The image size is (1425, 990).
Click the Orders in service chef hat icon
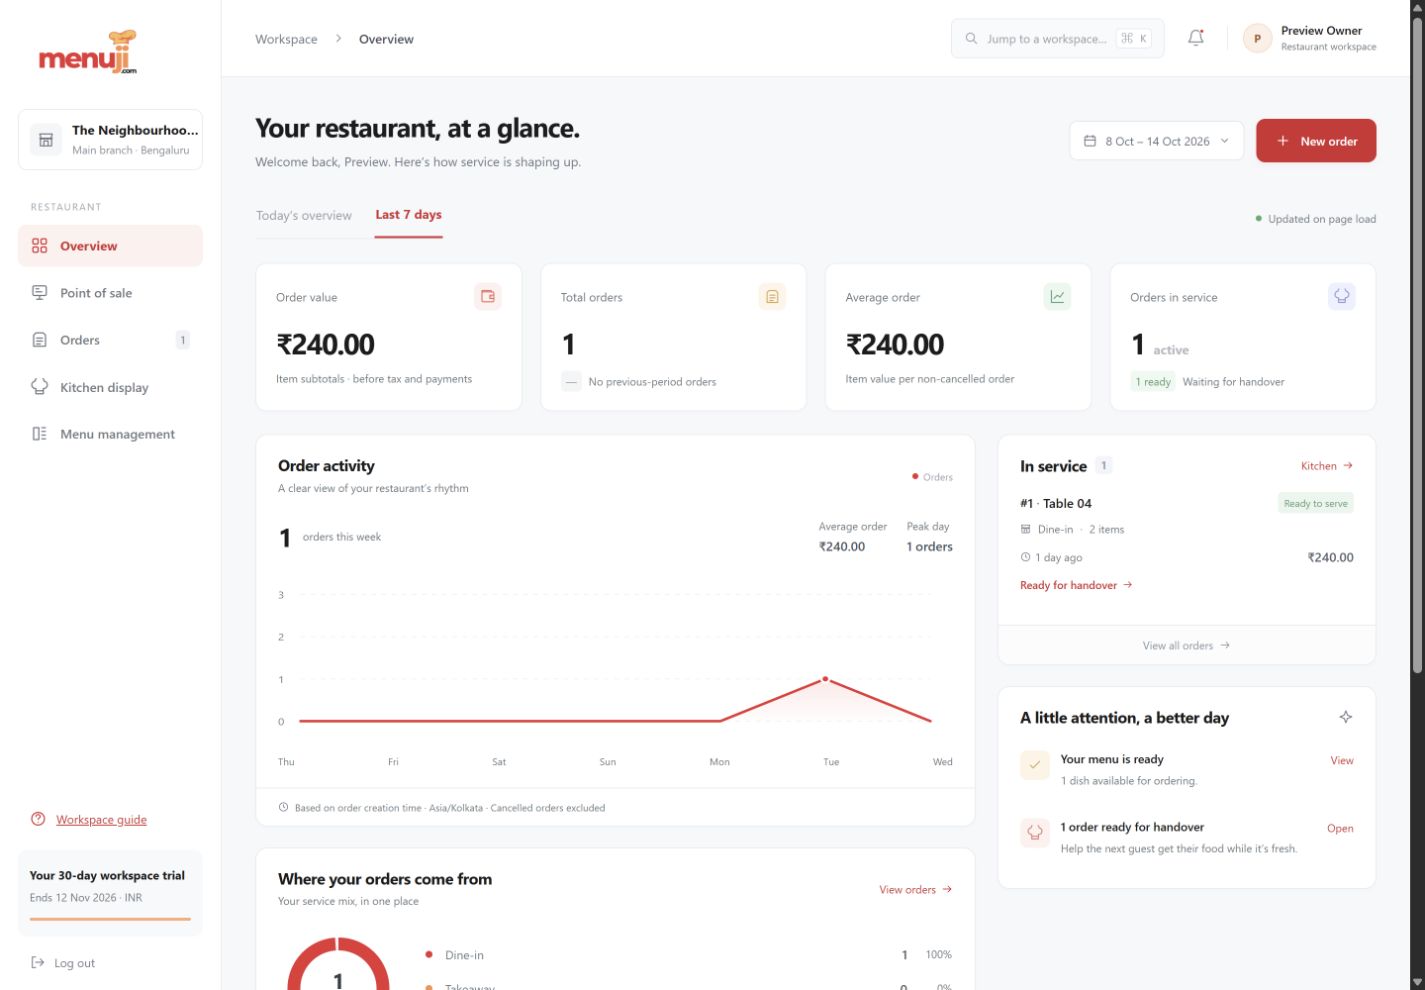[1342, 296]
